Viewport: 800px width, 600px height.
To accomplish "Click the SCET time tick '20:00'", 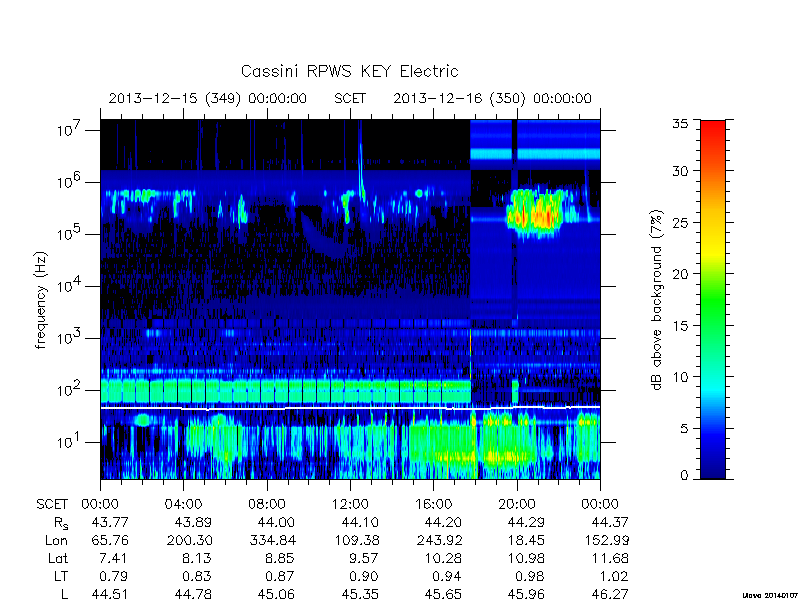I will (517, 504).
